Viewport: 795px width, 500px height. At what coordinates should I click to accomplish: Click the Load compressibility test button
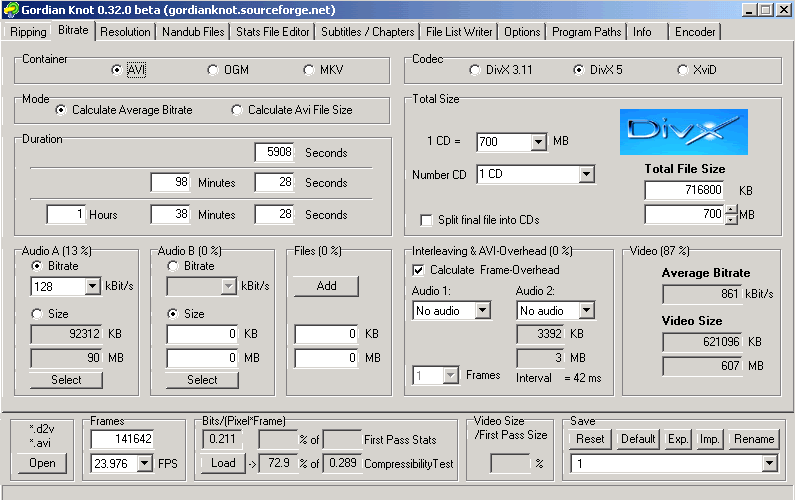(x=223, y=463)
